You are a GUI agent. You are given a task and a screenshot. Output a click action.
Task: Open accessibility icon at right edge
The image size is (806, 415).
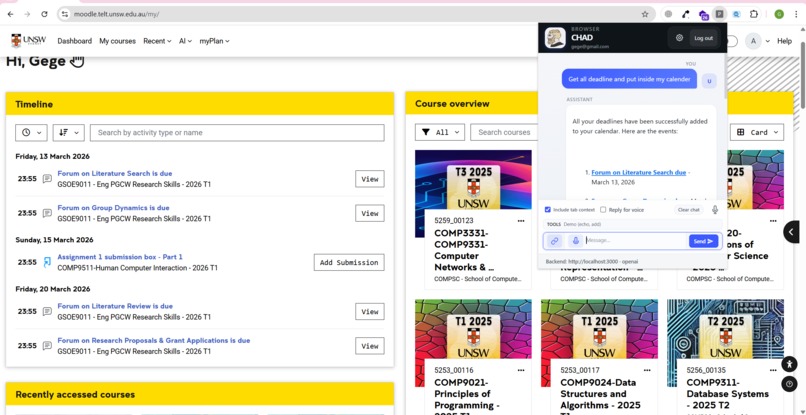(x=789, y=365)
